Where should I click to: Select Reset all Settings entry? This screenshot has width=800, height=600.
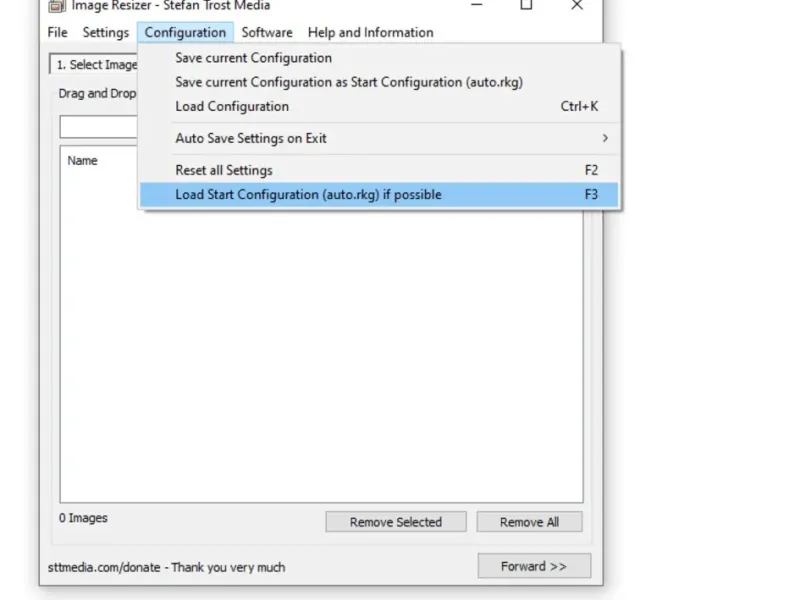pyautogui.click(x=379, y=170)
